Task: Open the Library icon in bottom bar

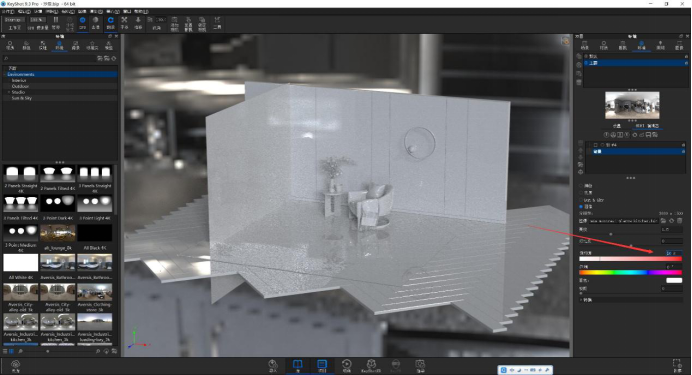Action: (297, 364)
